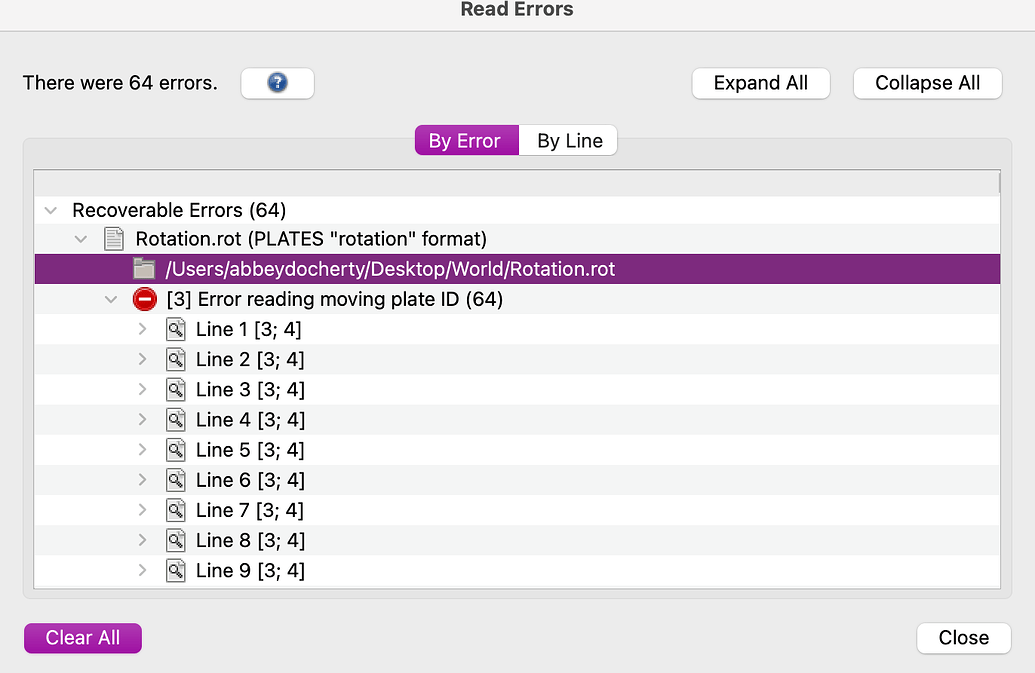Select the 'Line 9 [3; 4]' text

point(250,570)
